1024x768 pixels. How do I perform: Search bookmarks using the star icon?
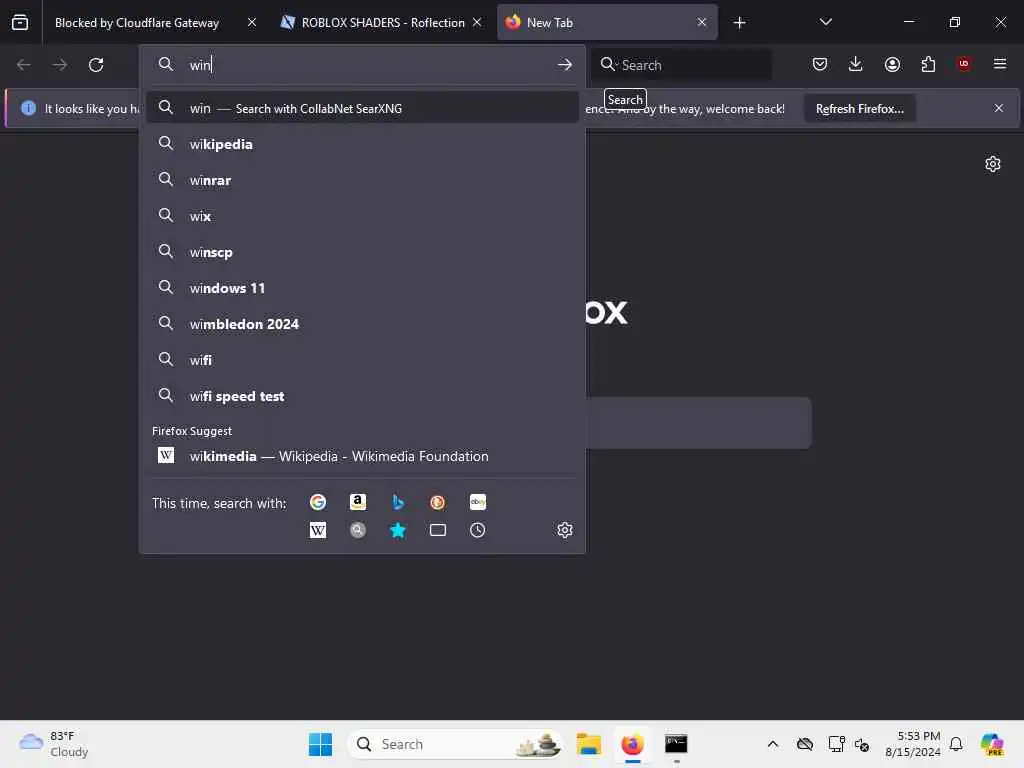coord(398,530)
